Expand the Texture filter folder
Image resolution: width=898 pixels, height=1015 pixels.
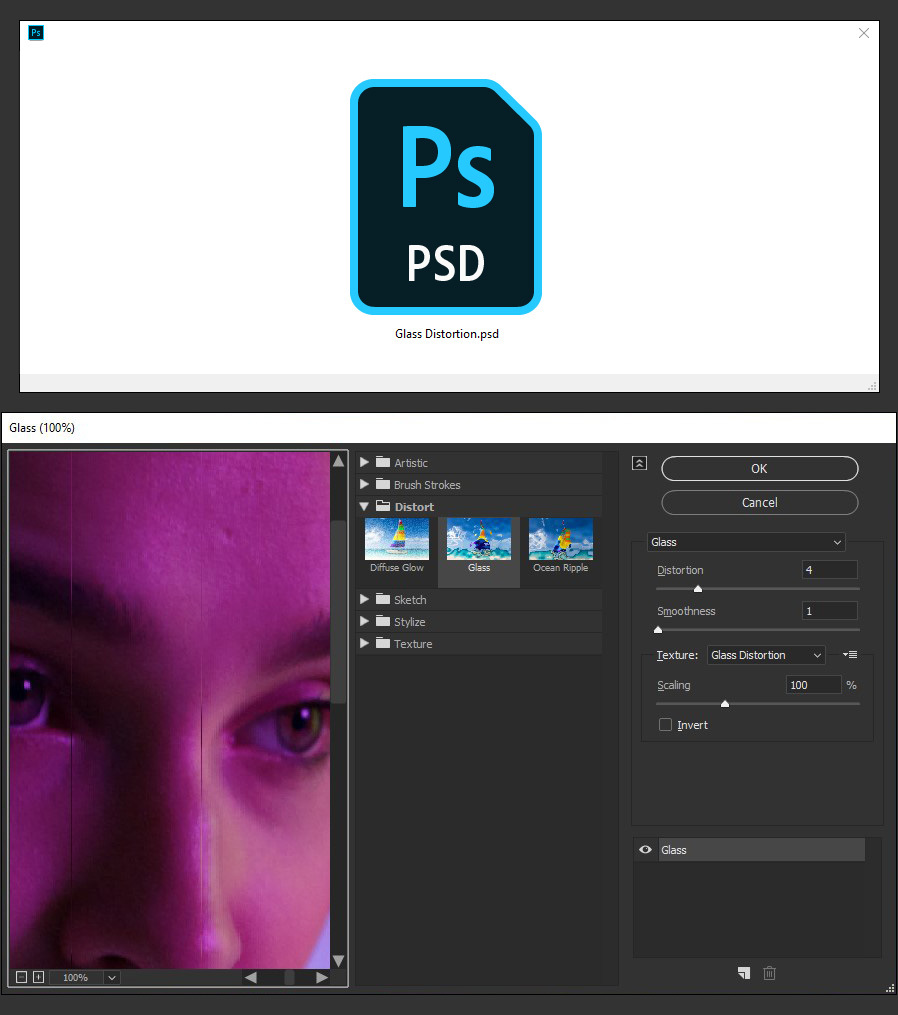[x=365, y=643]
